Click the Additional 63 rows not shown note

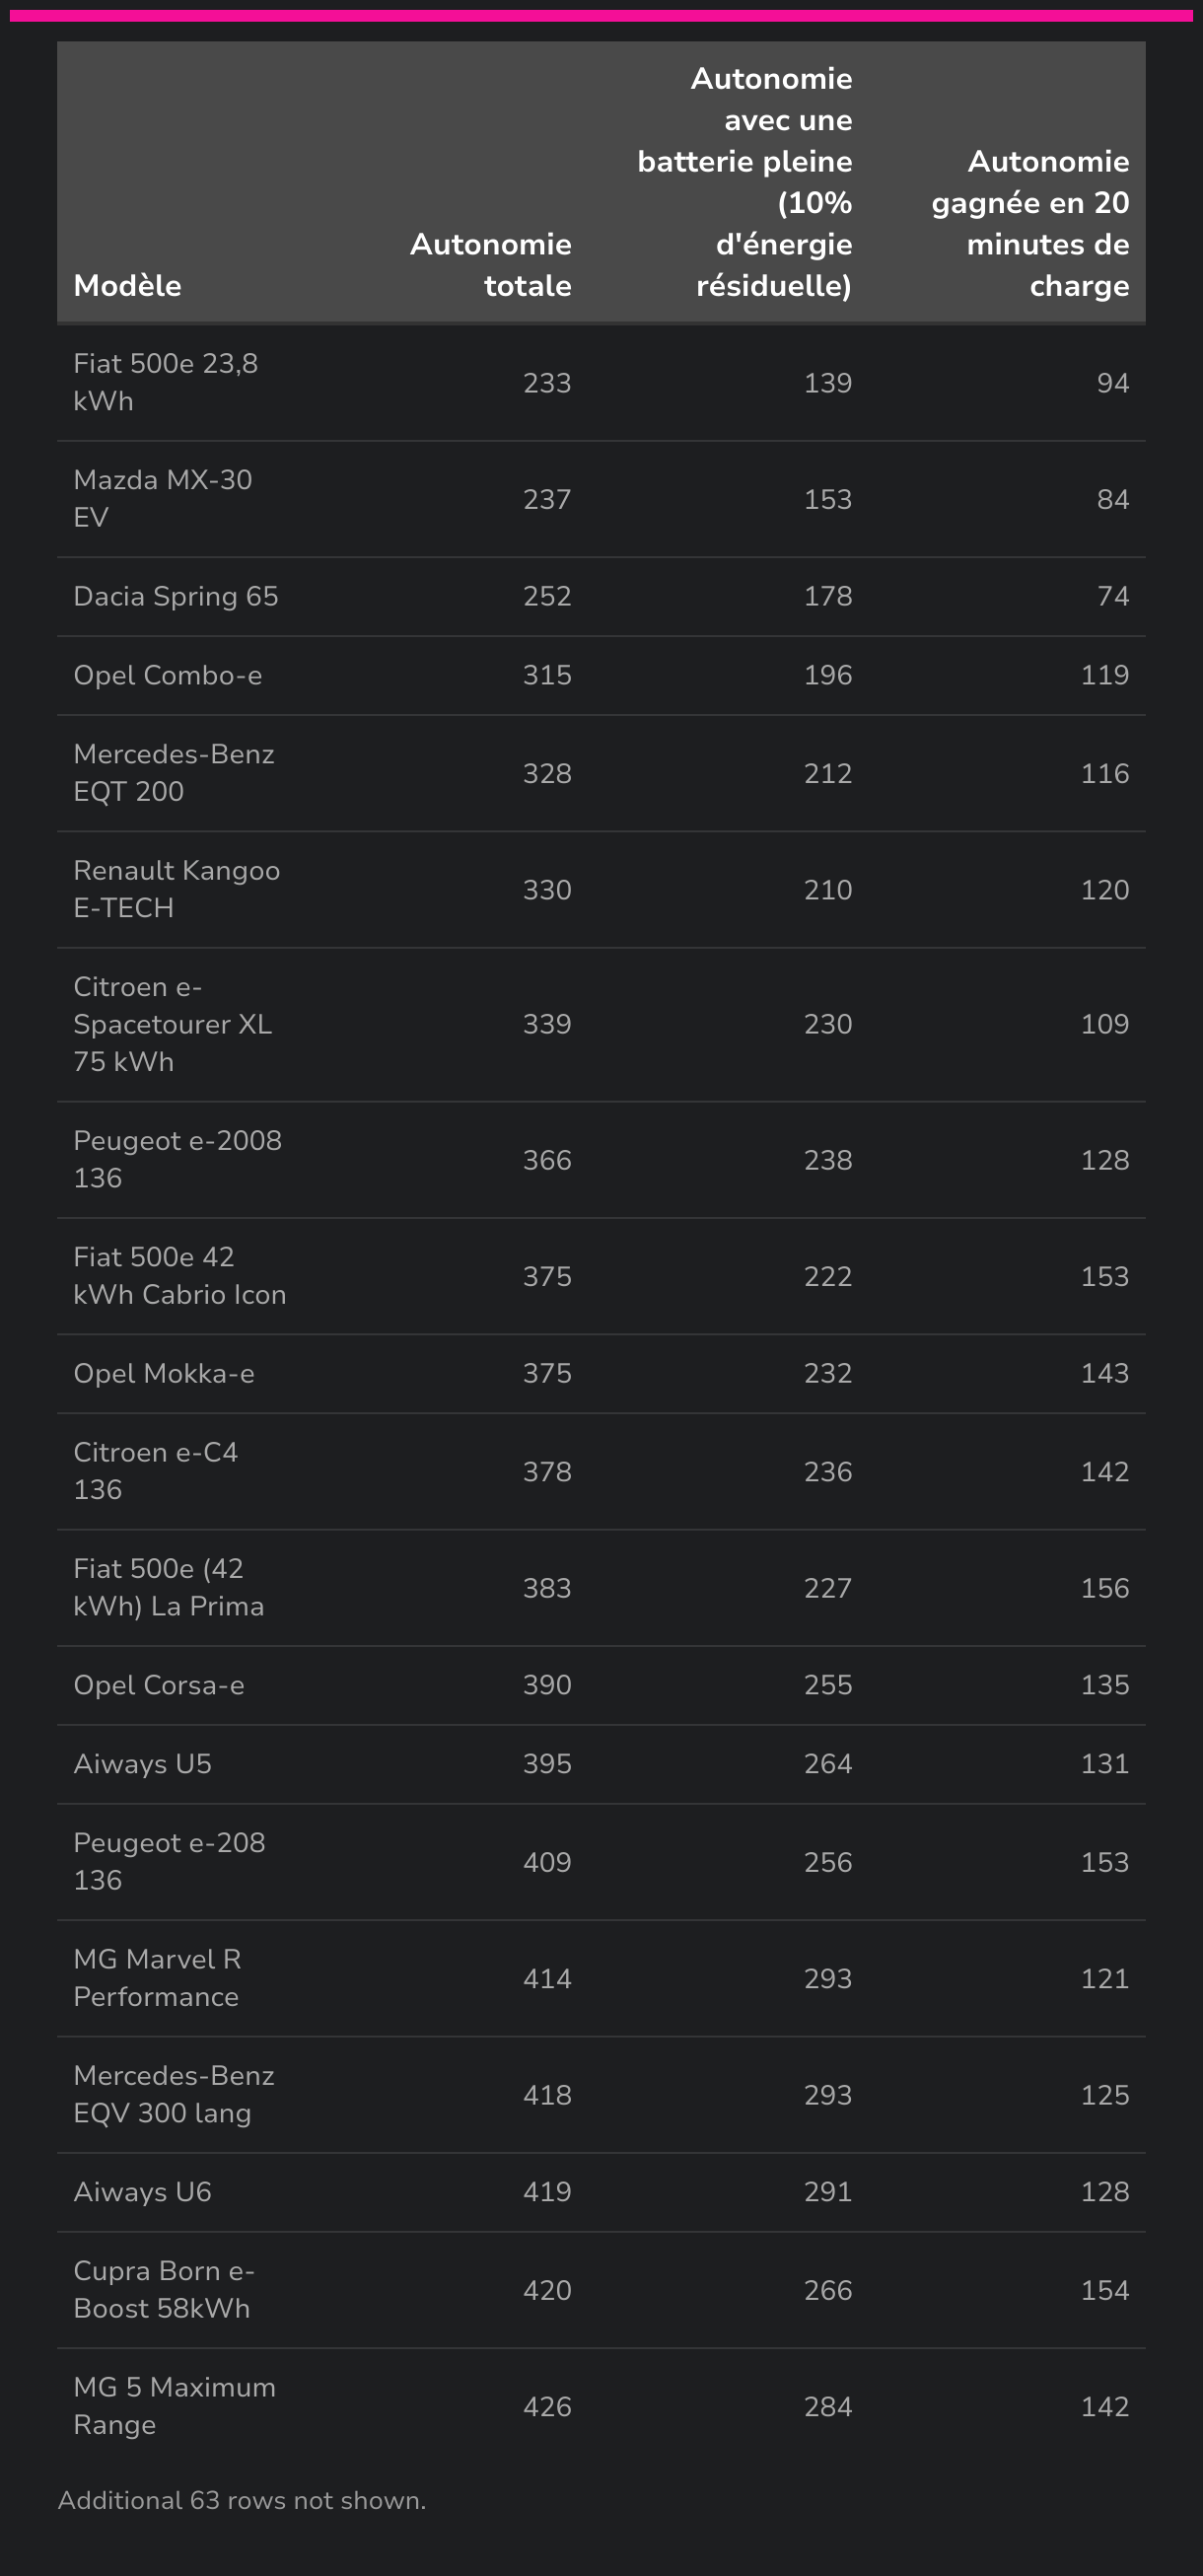coord(242,2500)
